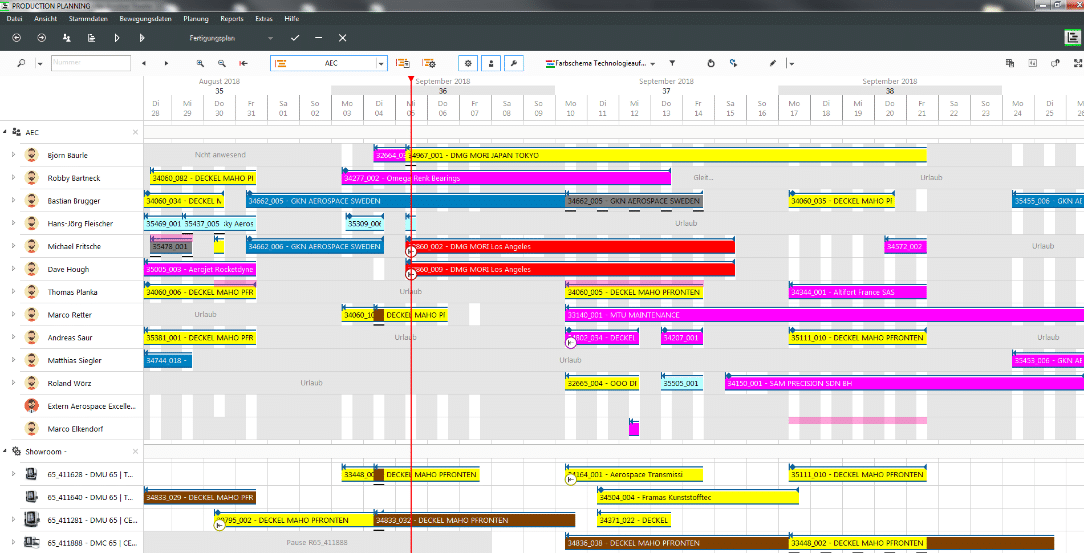
Task: Open the Planung menu
Action: [196, 19]
